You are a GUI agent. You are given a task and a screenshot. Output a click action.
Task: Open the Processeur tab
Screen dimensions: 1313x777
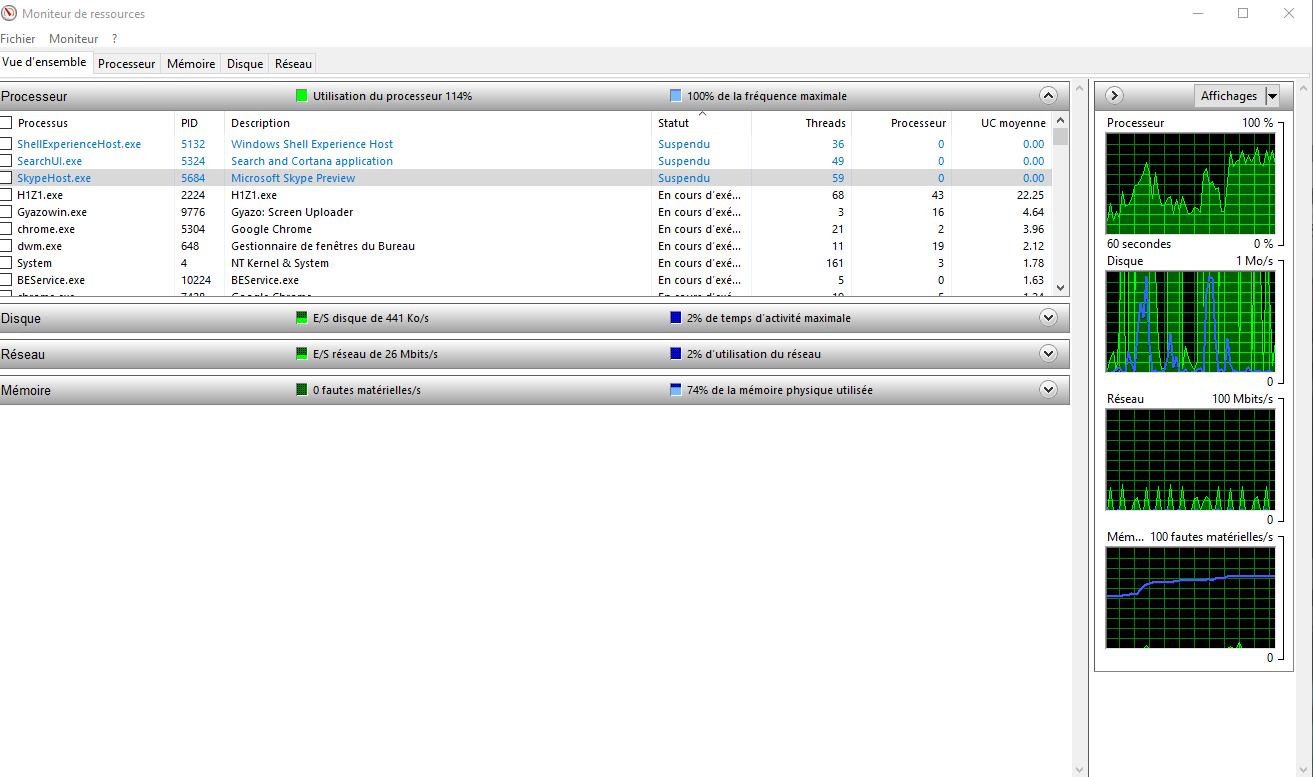(127, 64)
